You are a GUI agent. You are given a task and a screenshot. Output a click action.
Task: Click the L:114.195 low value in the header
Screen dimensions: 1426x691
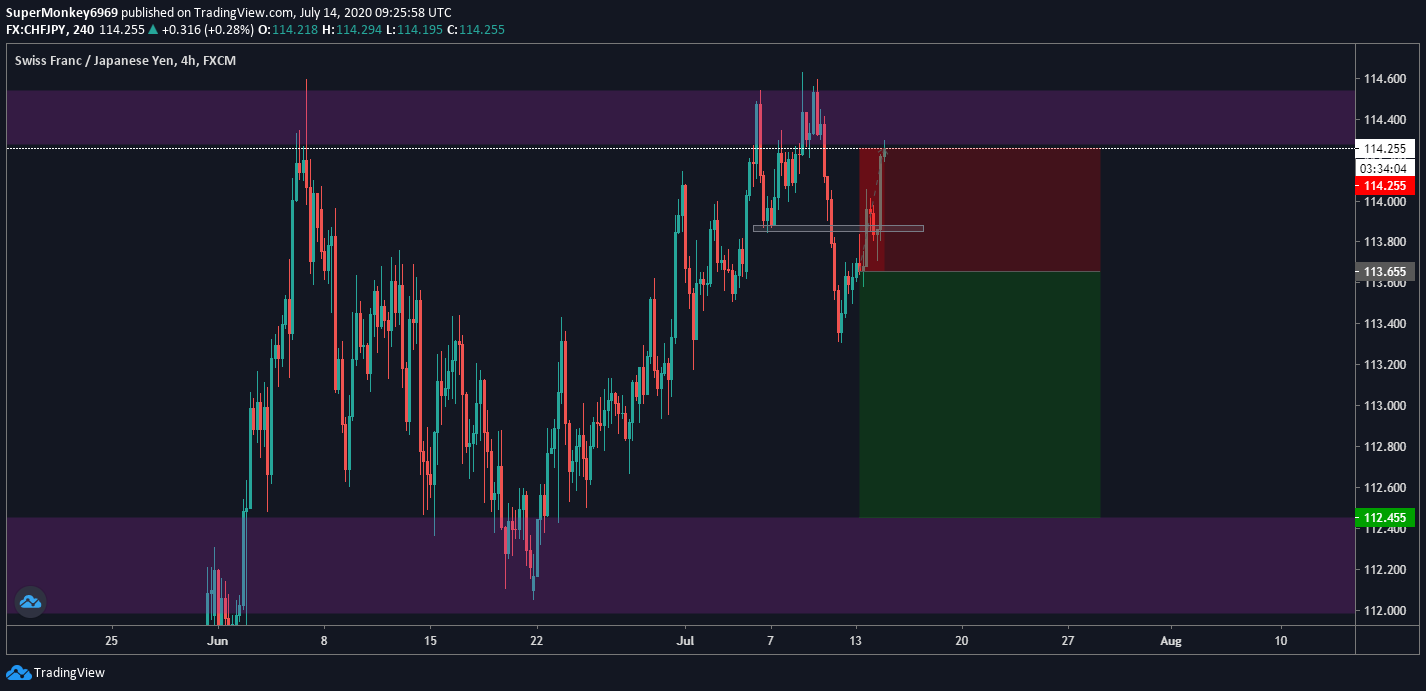coord(414,29)
